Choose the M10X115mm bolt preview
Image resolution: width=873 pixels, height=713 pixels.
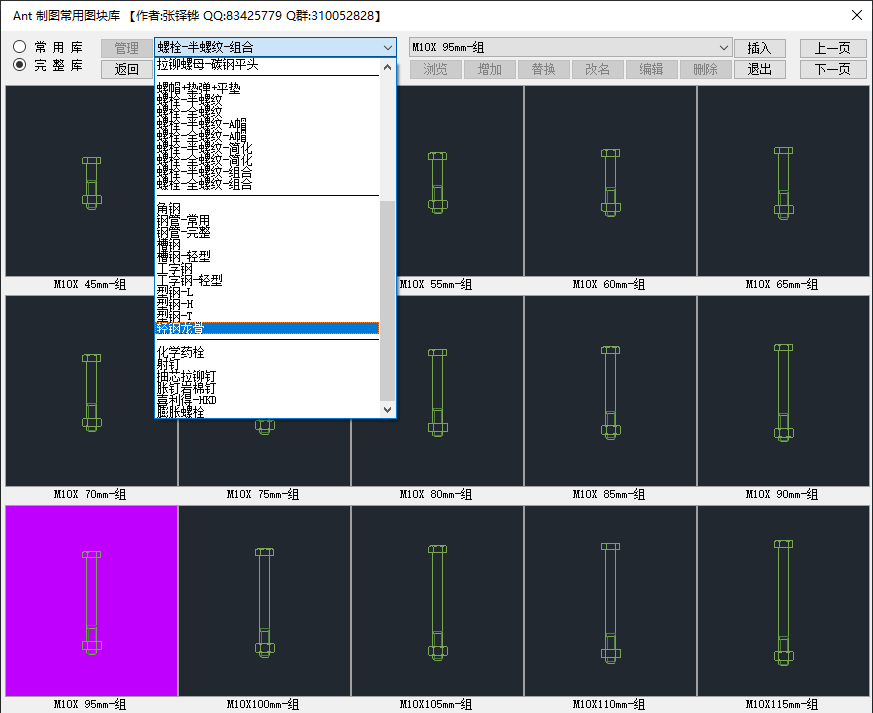pyautogui.click(x=783, y=600)
